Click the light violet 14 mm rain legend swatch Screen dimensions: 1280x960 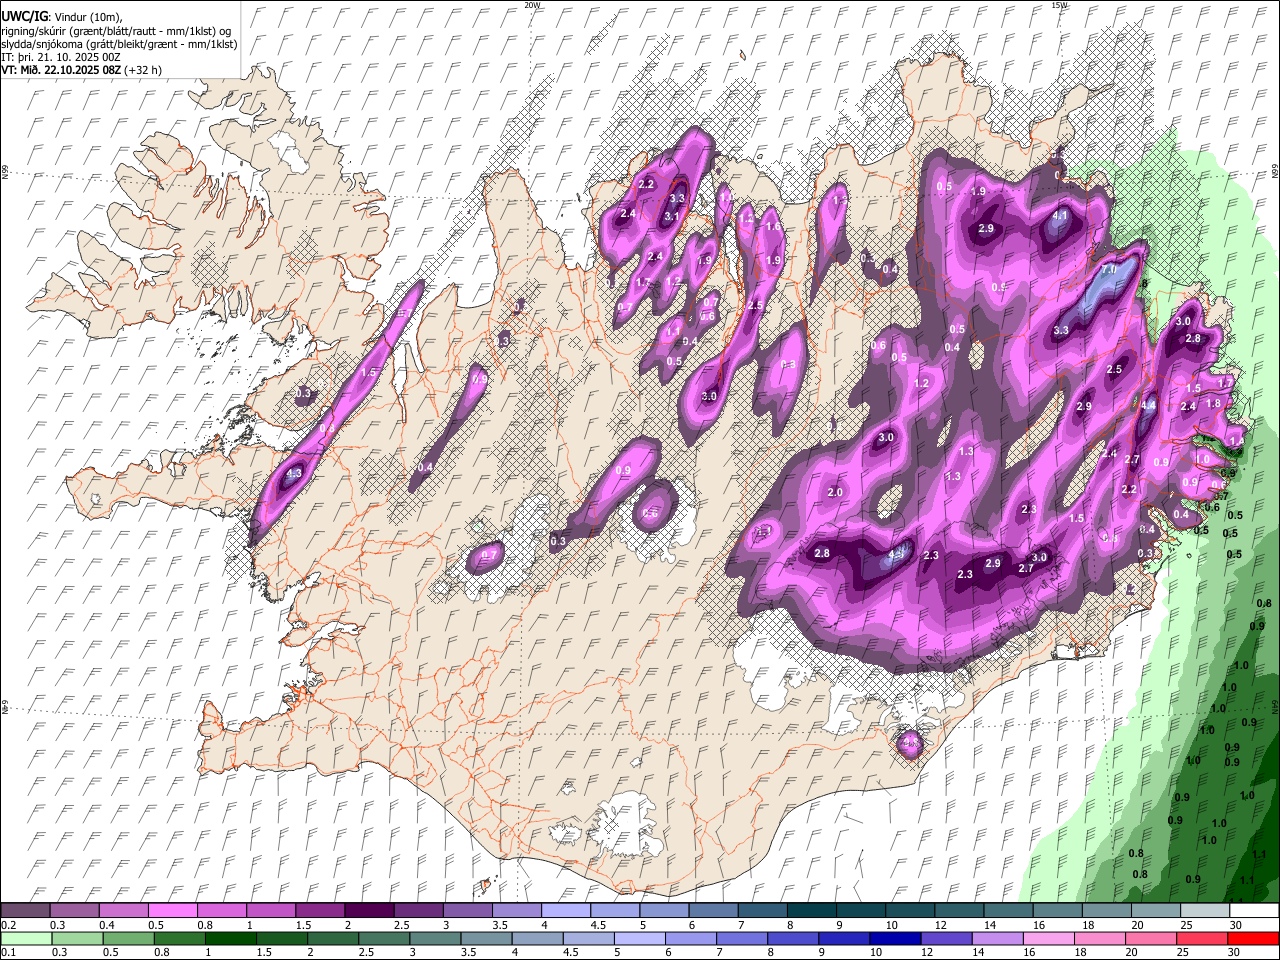pos(996,938)
